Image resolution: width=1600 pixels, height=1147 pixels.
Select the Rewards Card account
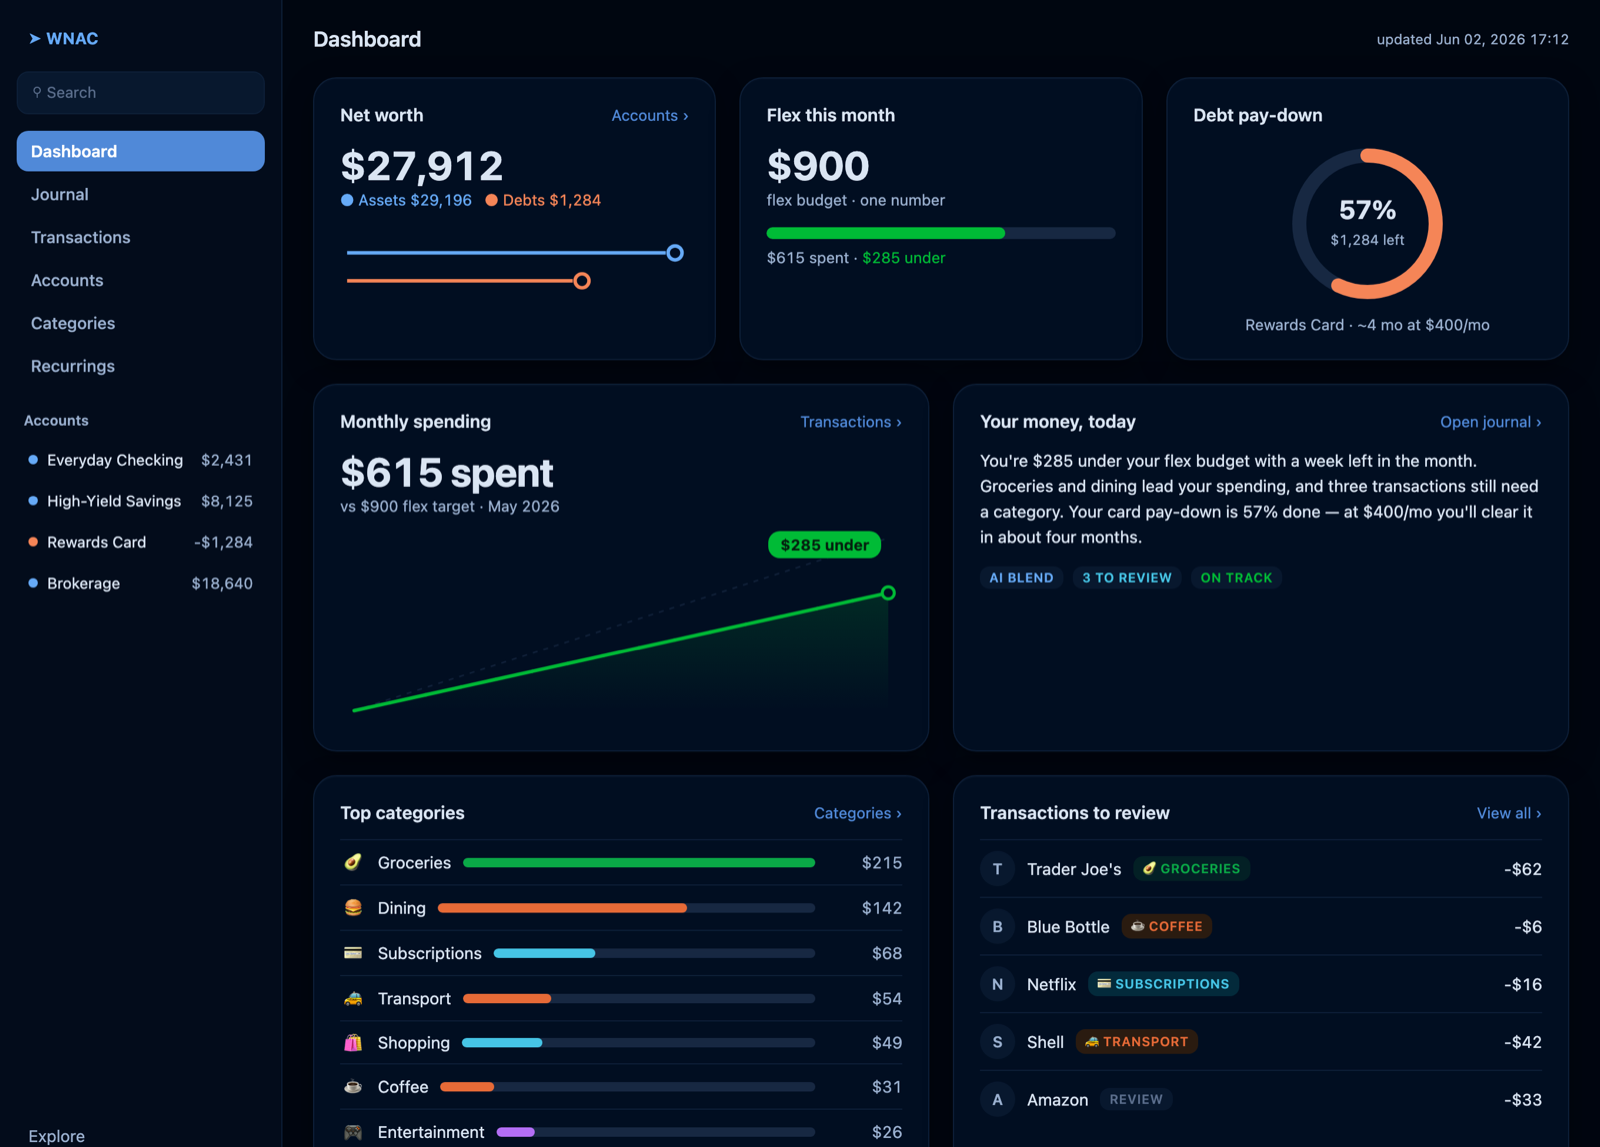pos(141,542)
